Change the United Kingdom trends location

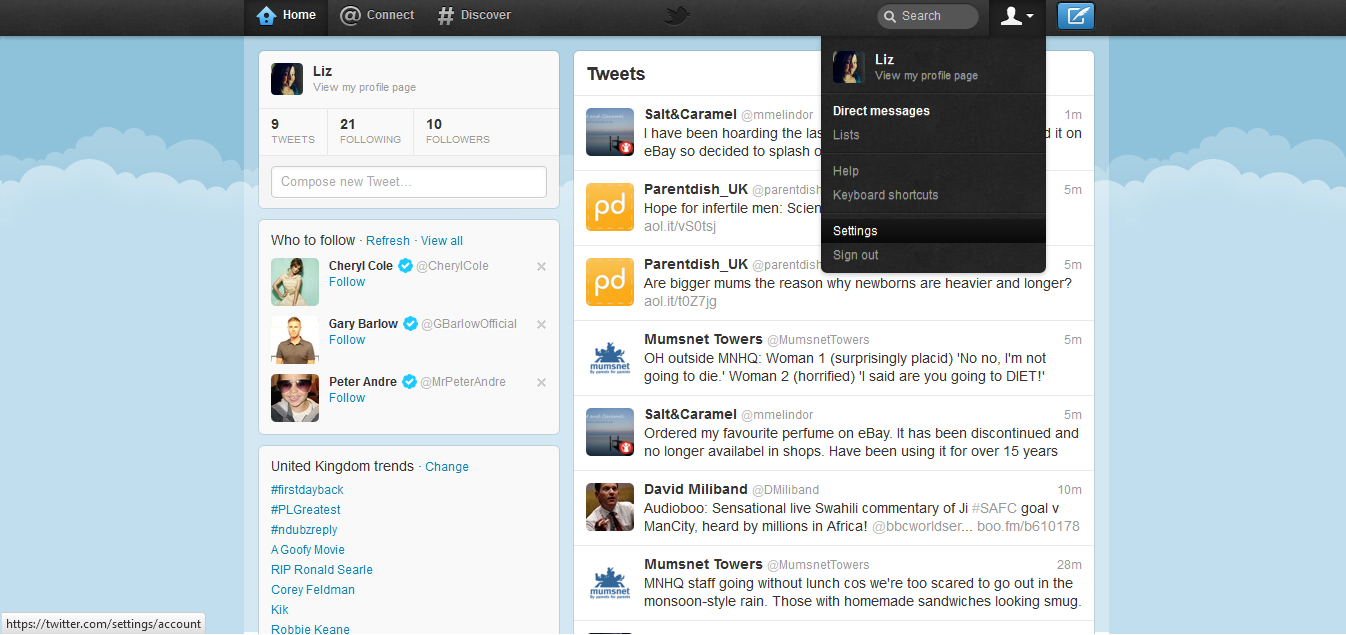pos(446,466)
